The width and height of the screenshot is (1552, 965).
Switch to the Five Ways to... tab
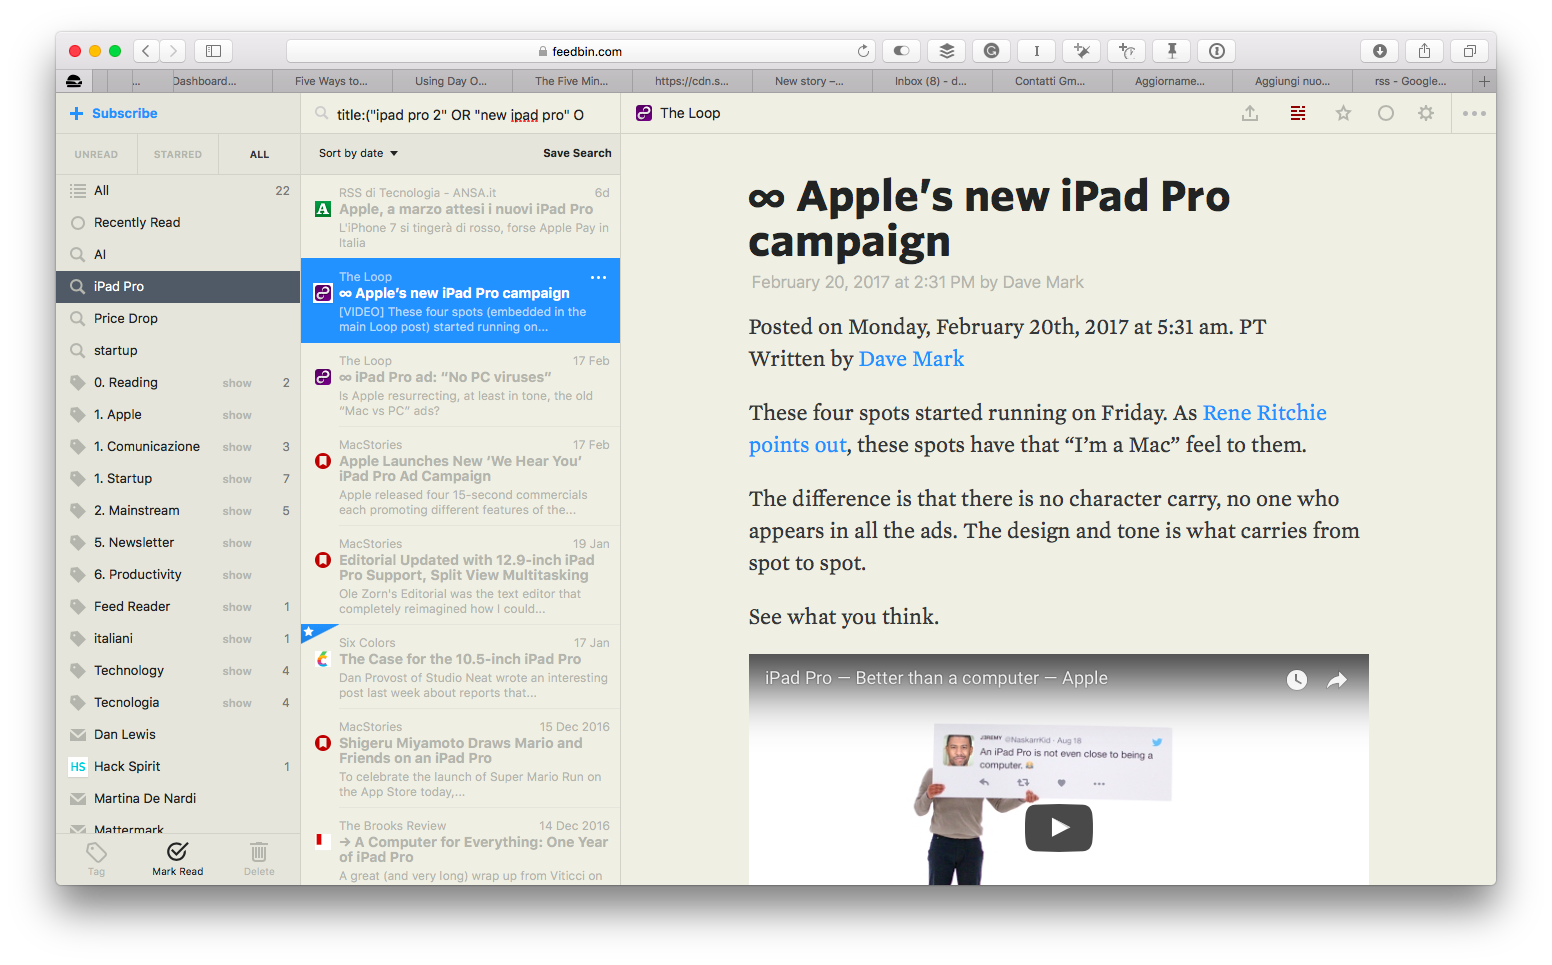tap(331, 81)
